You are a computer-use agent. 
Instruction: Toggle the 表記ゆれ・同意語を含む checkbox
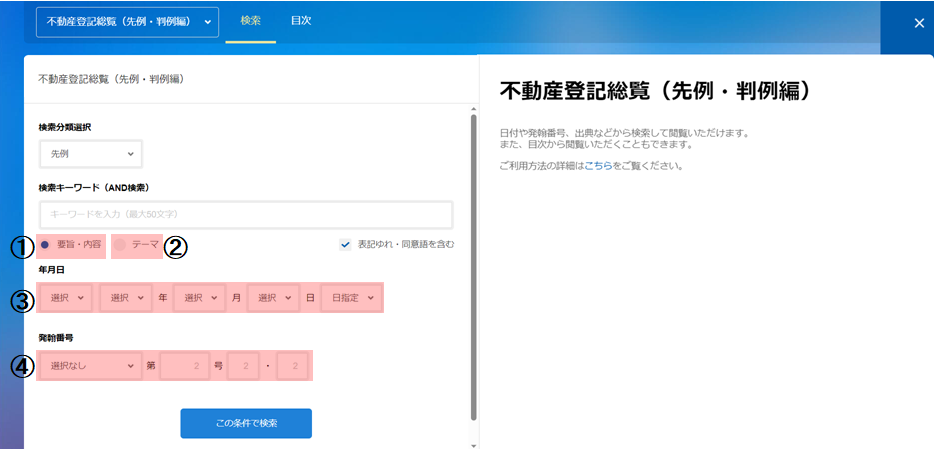pos(345,244)
